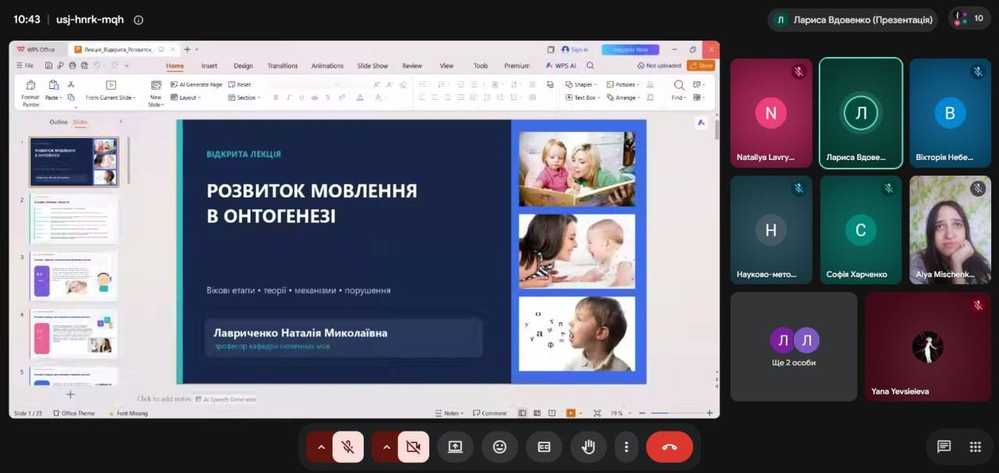Select the Софія Харченко participant tile
Viewport: 999px width, 473px height.
point(861,229)
